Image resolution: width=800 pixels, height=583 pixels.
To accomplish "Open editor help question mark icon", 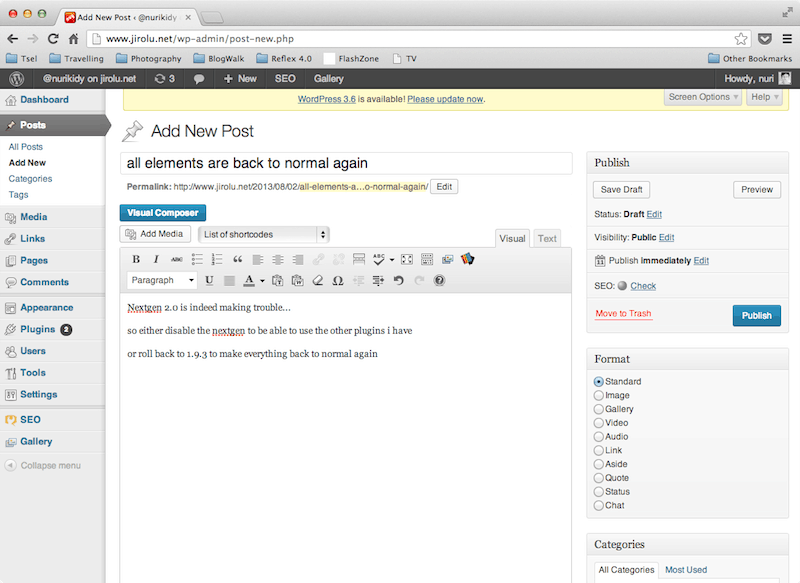I will pyautogui.click(x=439, y=281).
